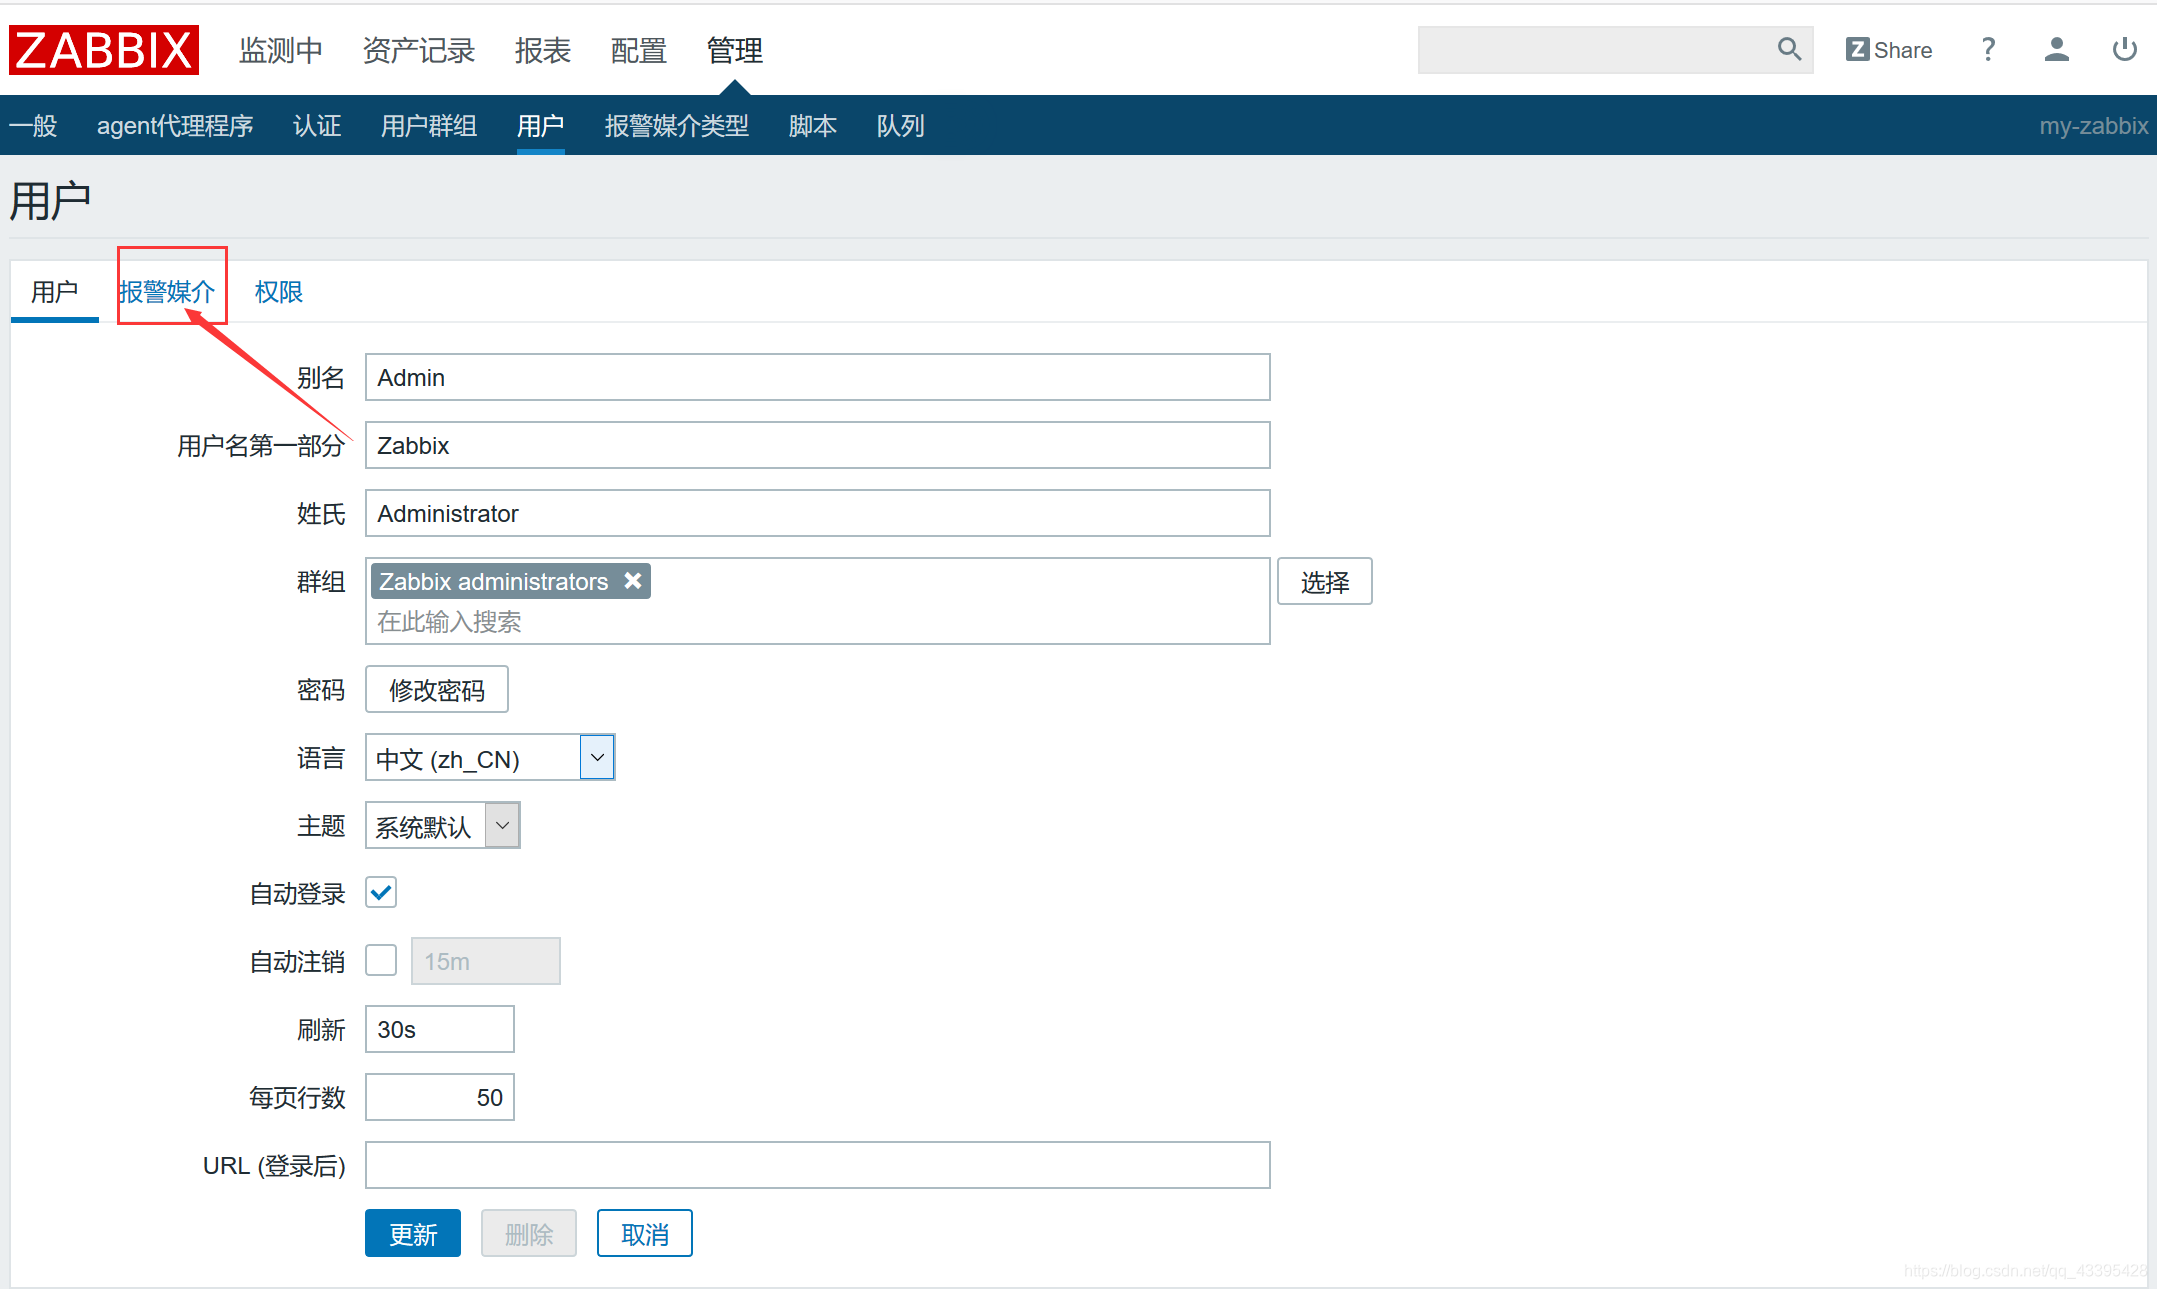The height and width of the screenshot is (1289, 2157).
Task: Open the 管理 top menu
Action: tap(735, 50)
